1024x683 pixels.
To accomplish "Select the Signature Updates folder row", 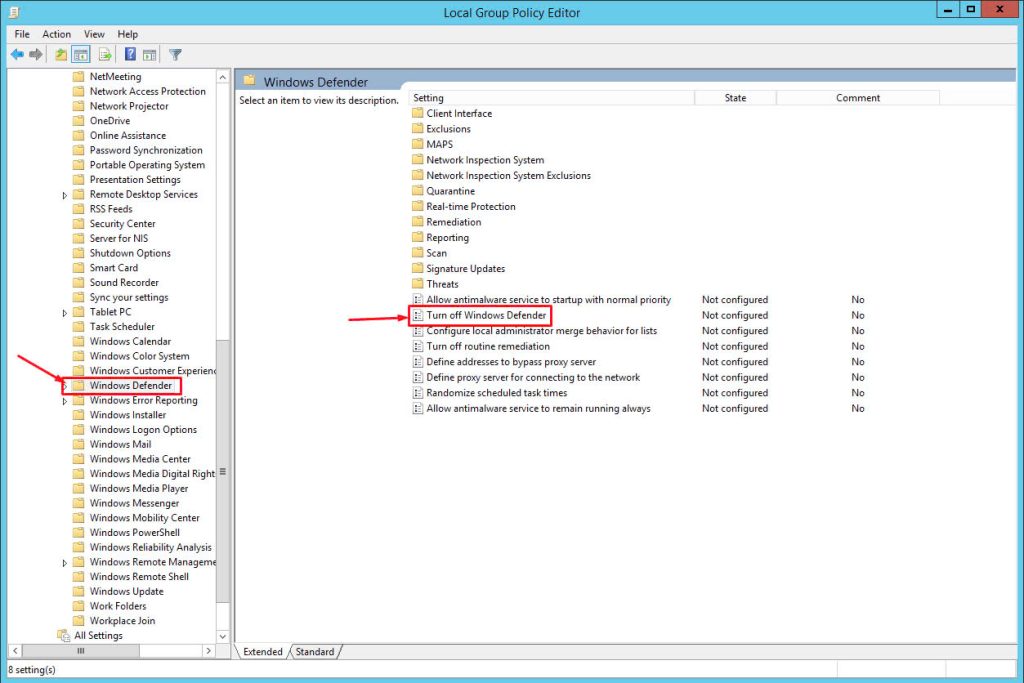I will [x=465, y=269].
